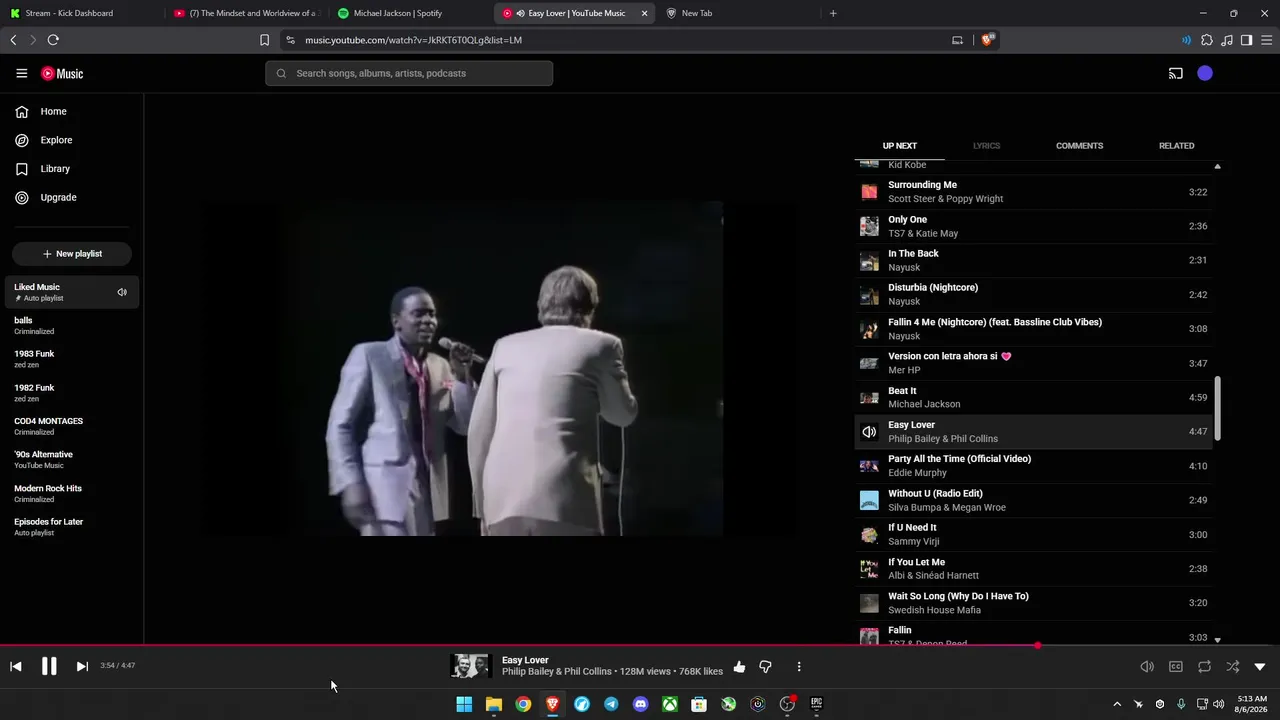Click the queue scrollbar down arrow
Image resolution: width=1280 pixels, height=720 pixels.
tap(1217, 640)
